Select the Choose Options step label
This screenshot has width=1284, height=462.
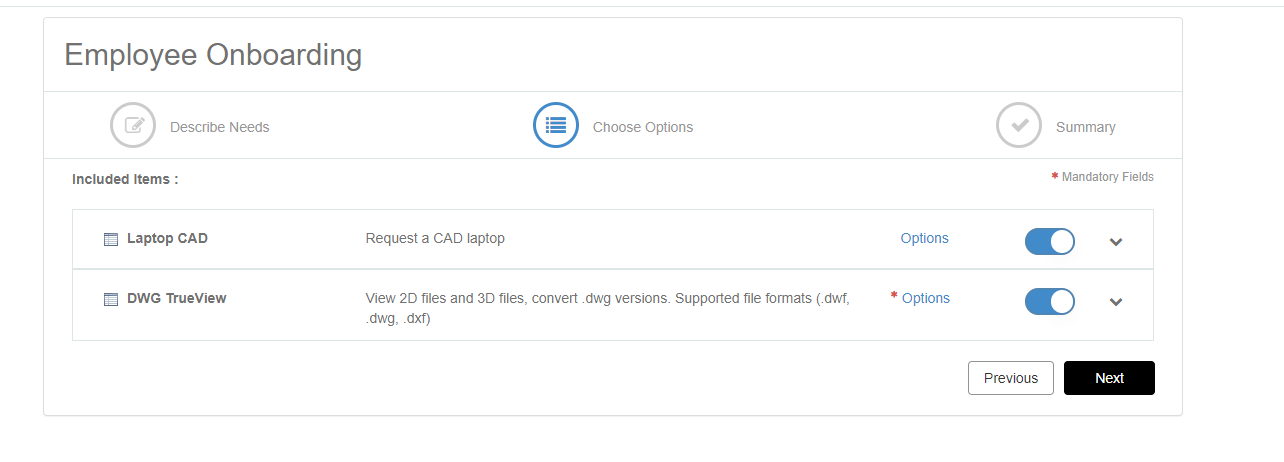coord(642,127)
